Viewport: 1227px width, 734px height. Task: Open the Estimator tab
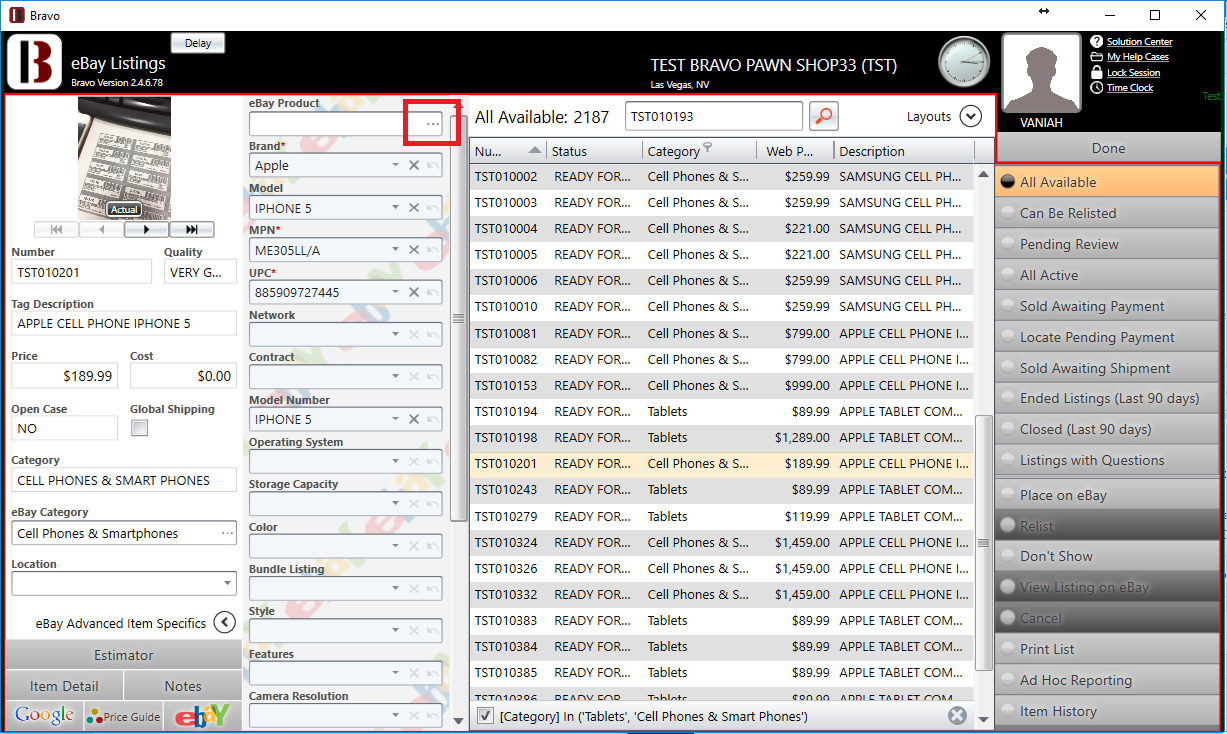(x=124, y=655)
